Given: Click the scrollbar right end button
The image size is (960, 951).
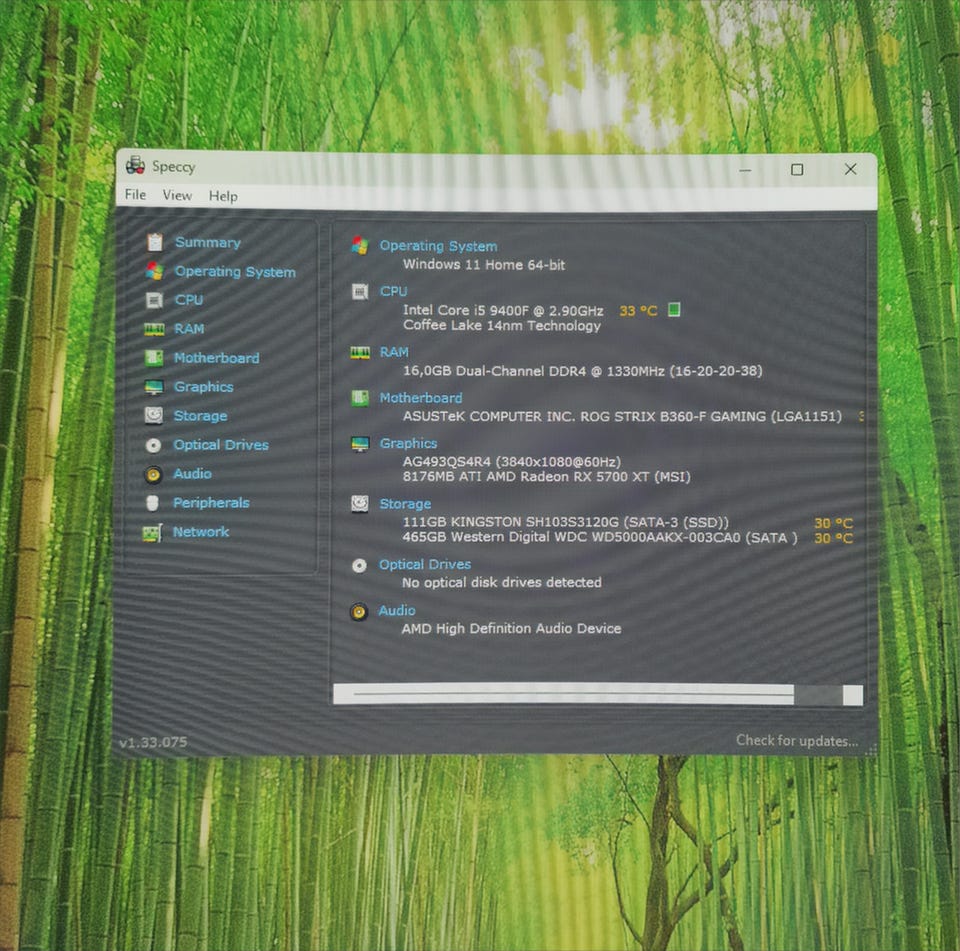Looking at the screenshot, I should pyautogui.click(x=852, y=695).
